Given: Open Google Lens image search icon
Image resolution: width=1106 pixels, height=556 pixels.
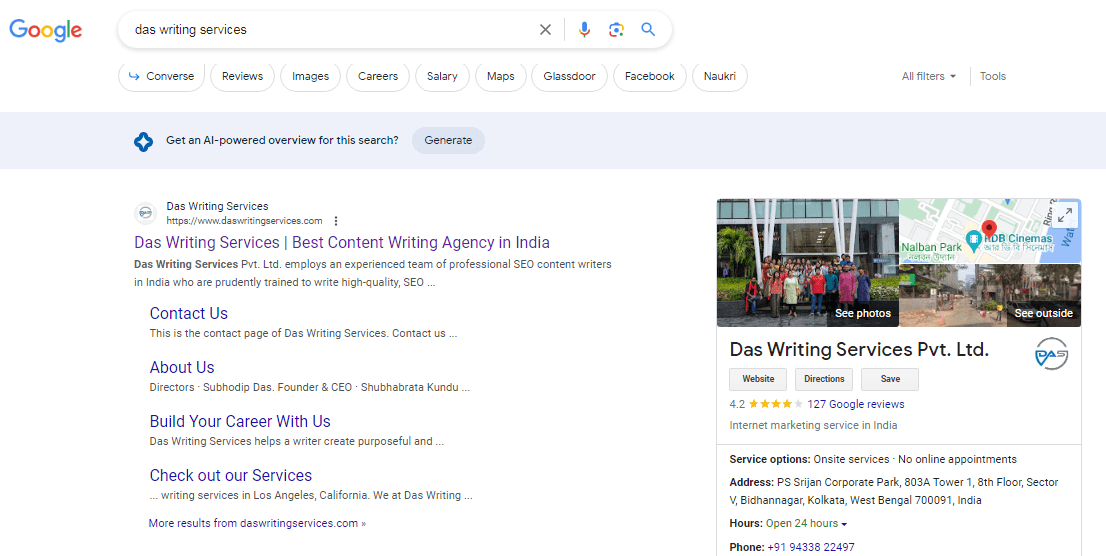Looking at the screenshot, I should tap(616, 30).
